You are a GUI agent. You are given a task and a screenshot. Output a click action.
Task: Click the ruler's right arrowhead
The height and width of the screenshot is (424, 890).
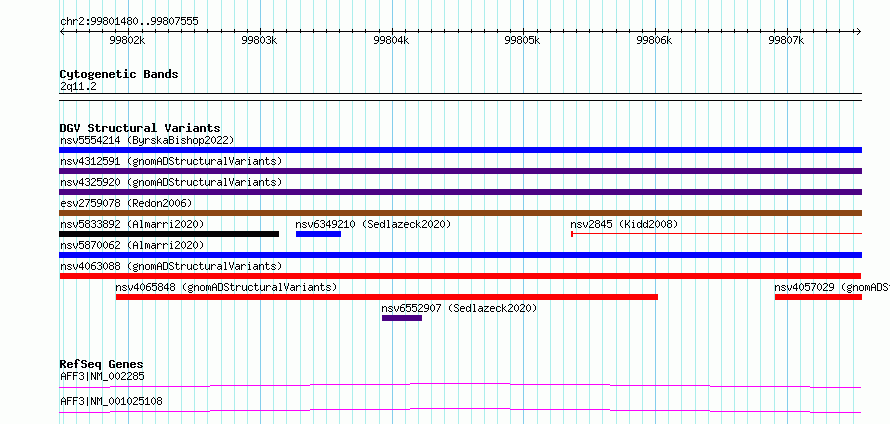(x=859, y=31)
